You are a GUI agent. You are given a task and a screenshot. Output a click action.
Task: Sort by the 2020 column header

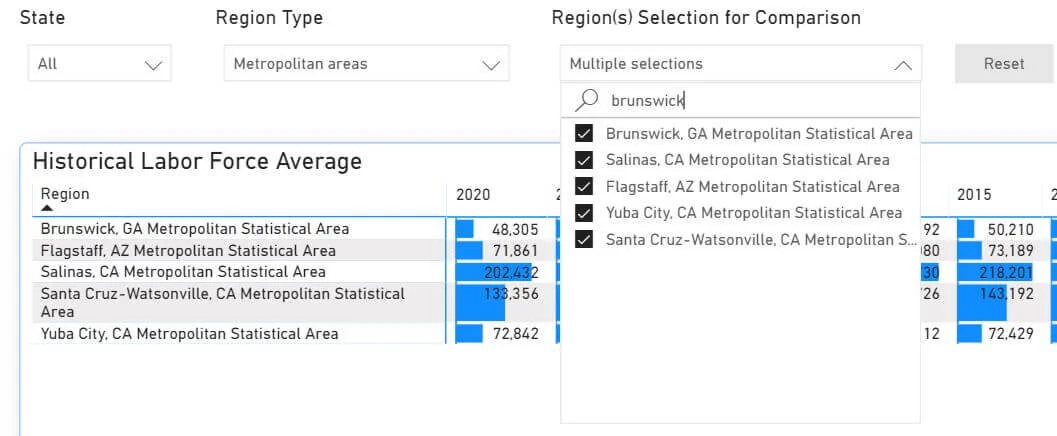pyautogui.click(x=473, y=195)
